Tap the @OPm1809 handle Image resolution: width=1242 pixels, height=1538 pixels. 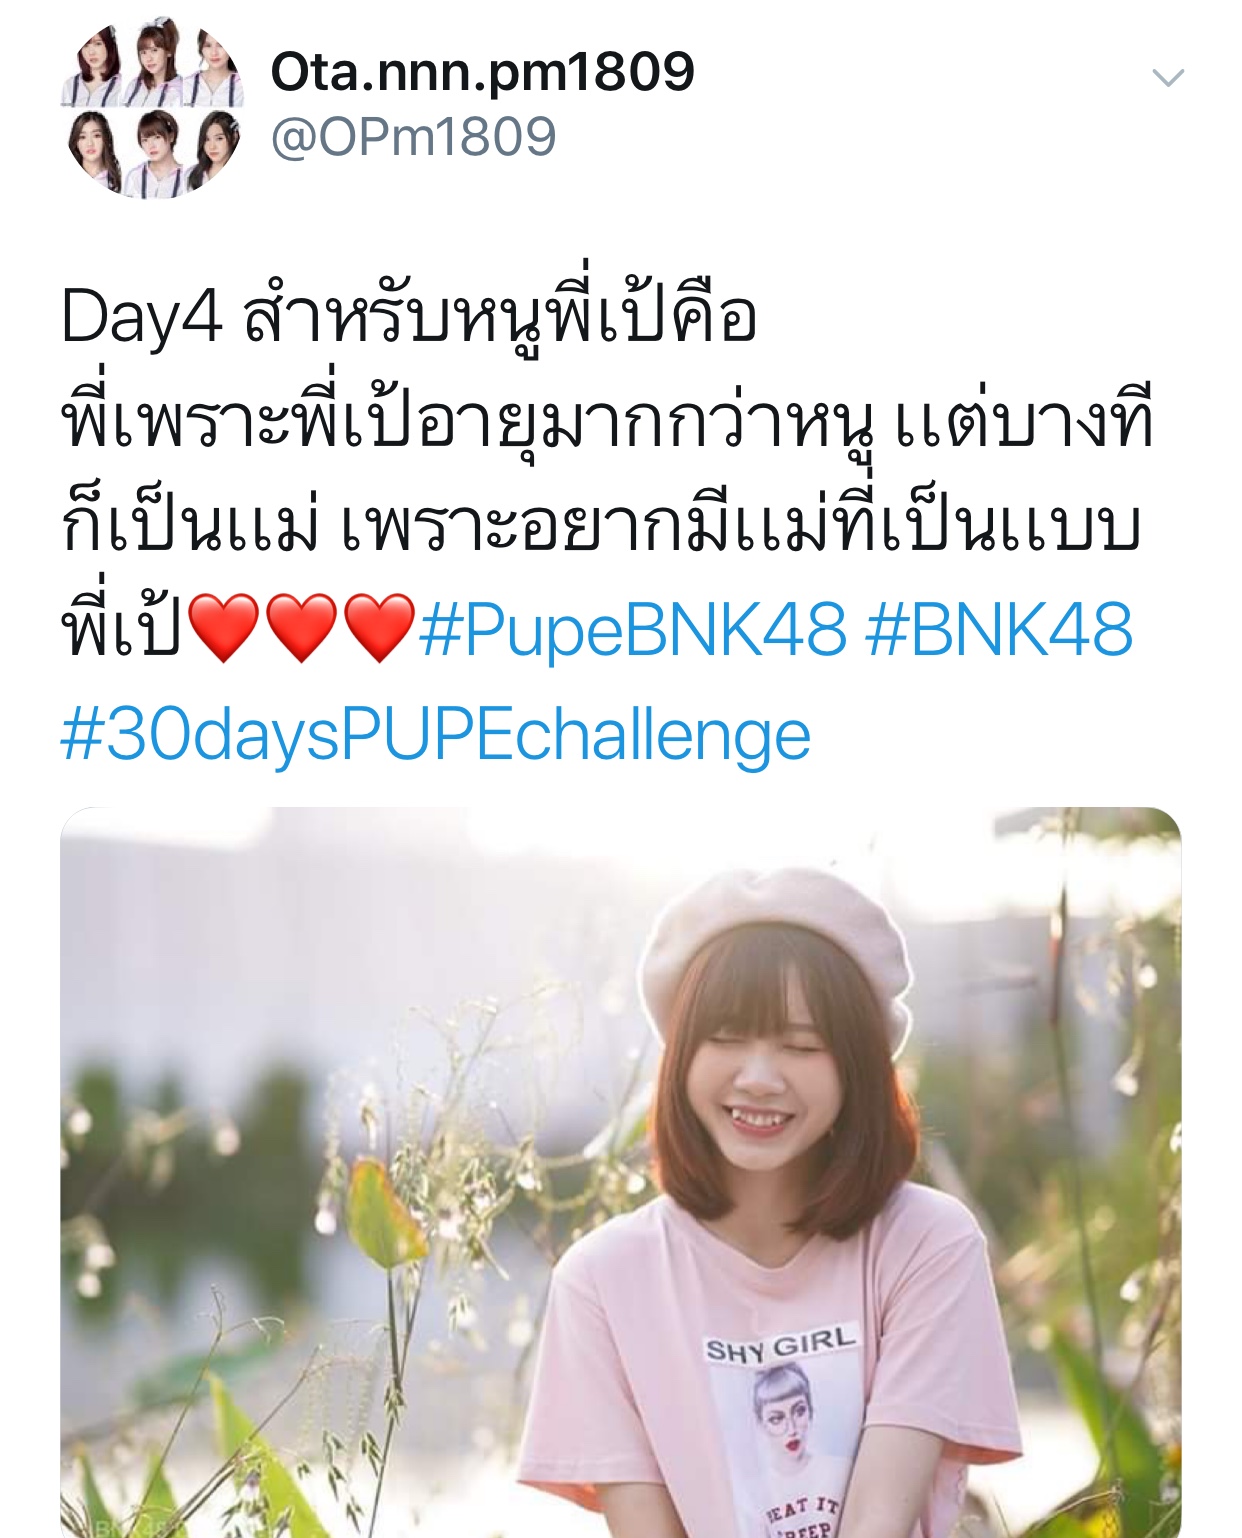click(413, 136)
